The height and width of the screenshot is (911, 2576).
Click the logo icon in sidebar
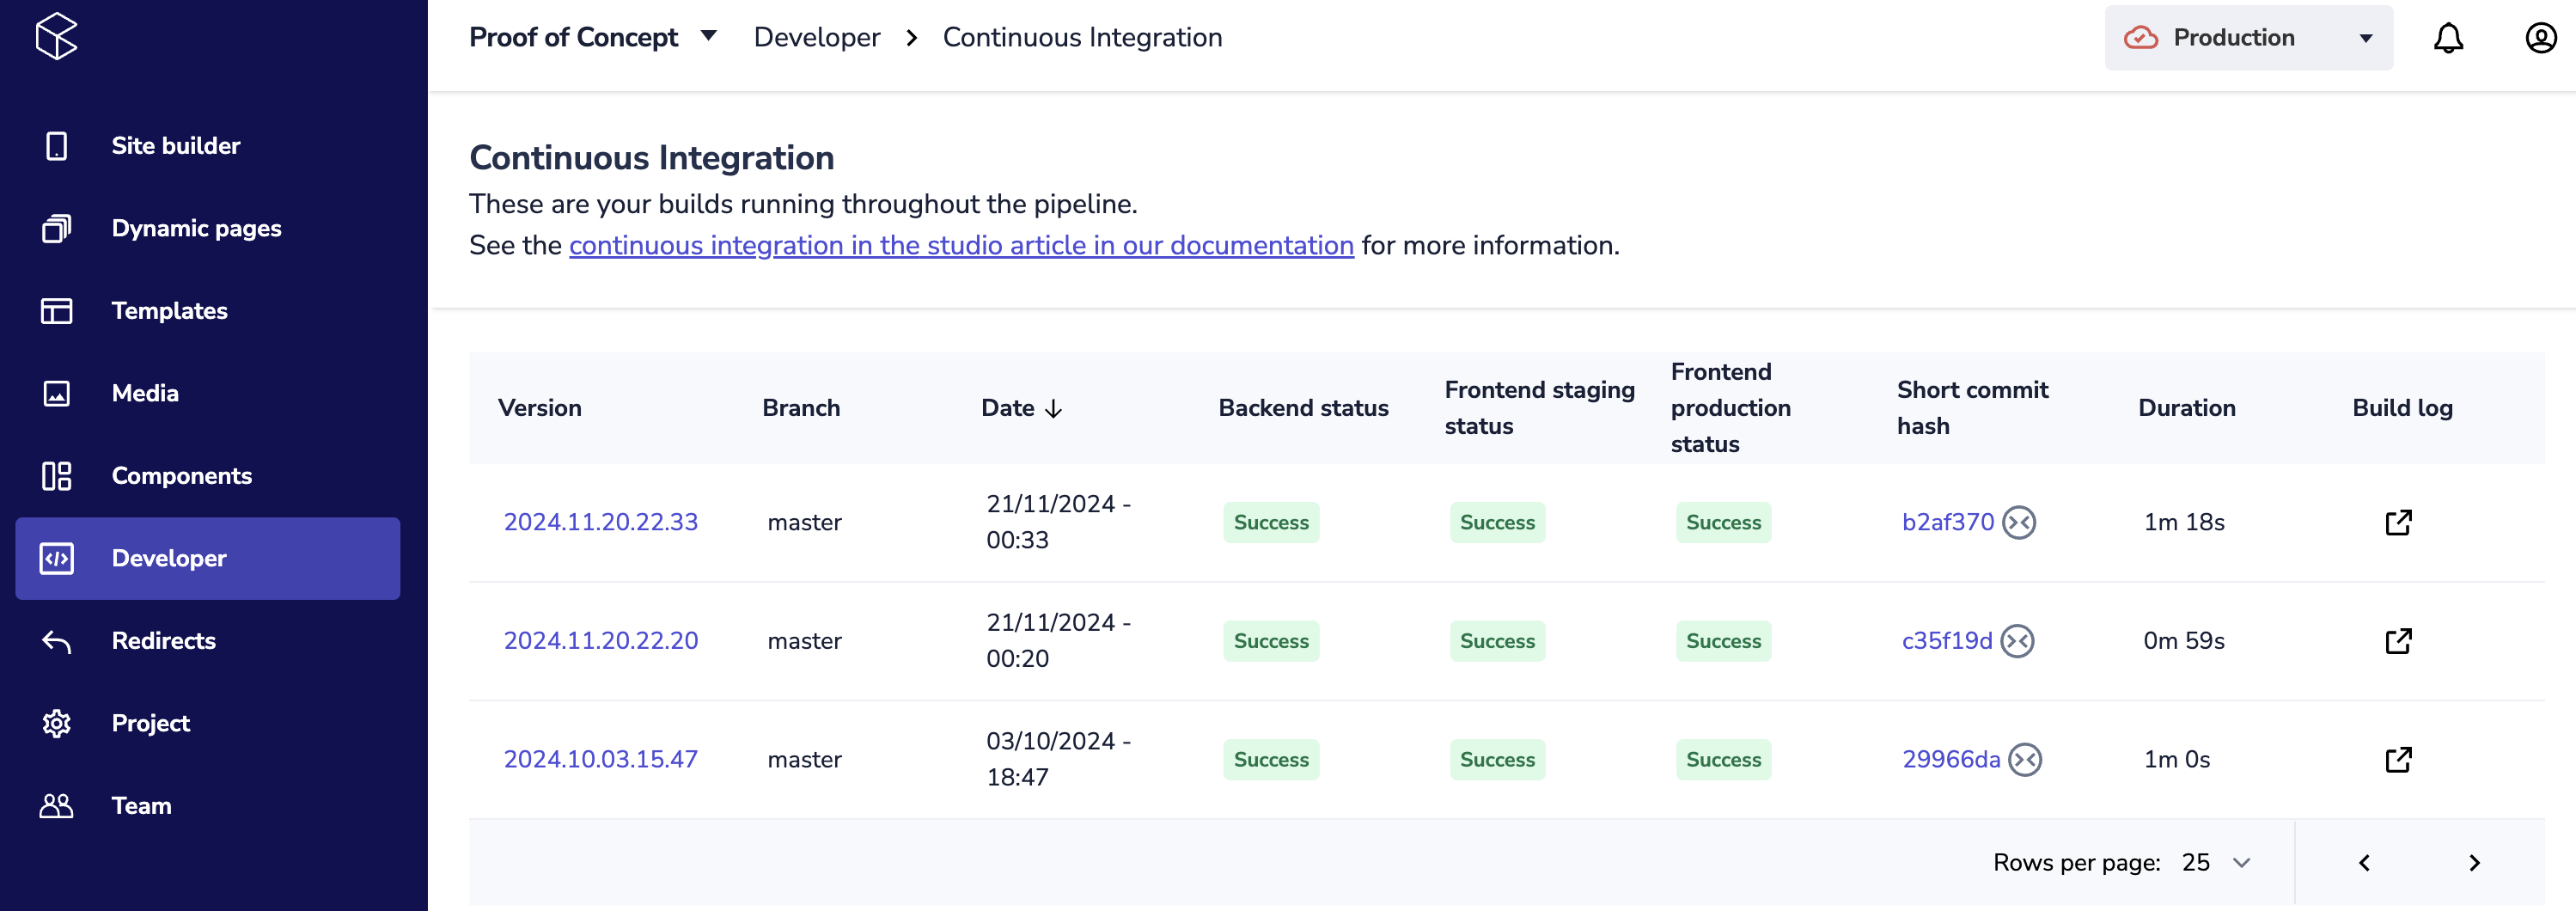click(56, 37)
